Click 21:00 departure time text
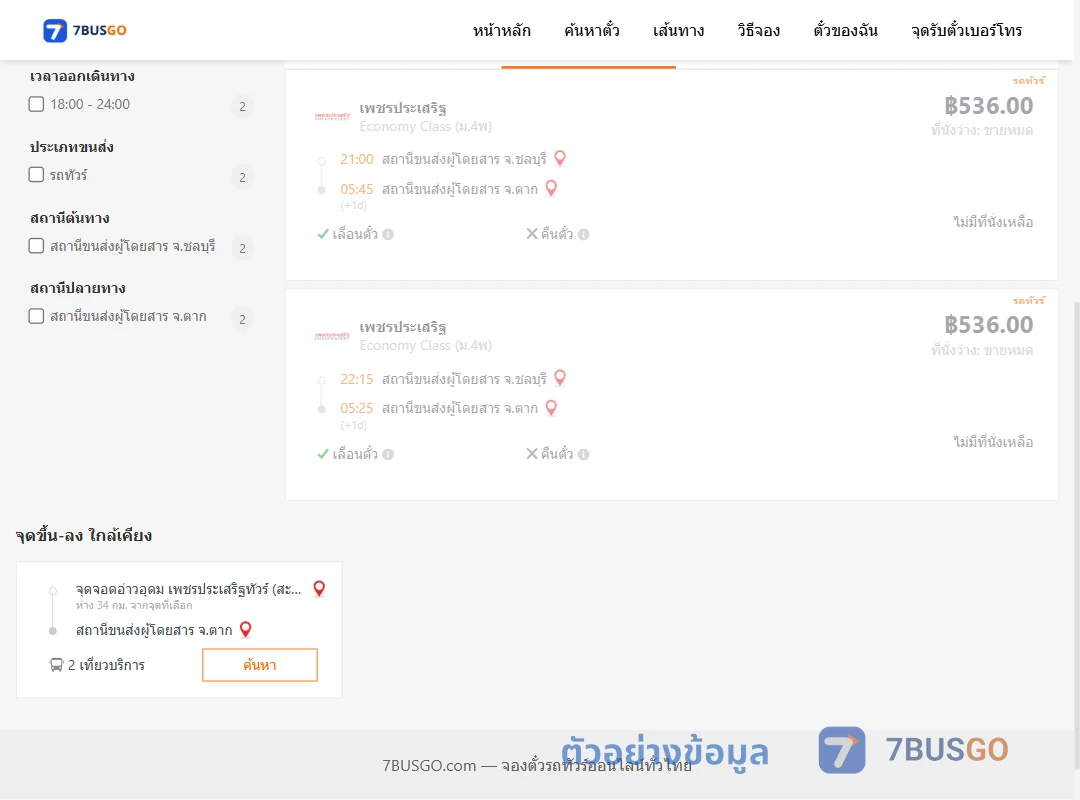 [357, 159]
